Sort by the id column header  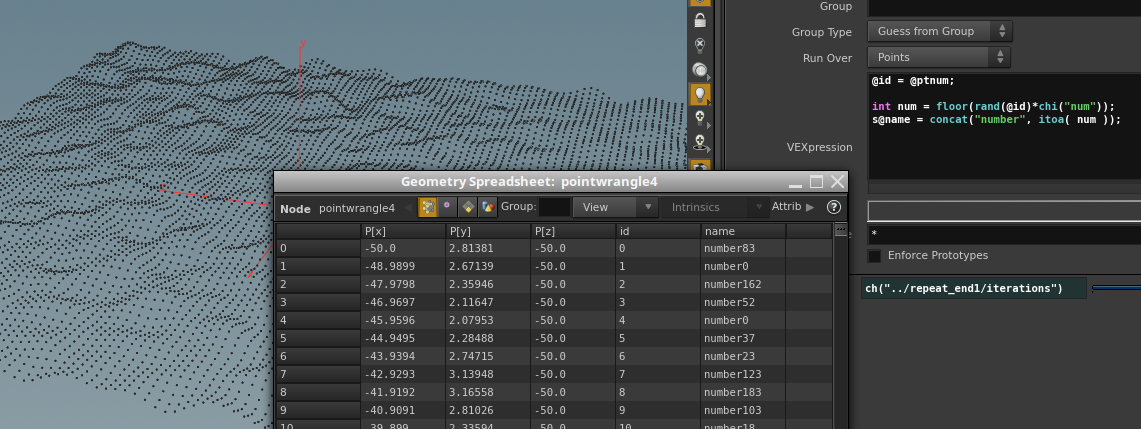coord(658,231)
